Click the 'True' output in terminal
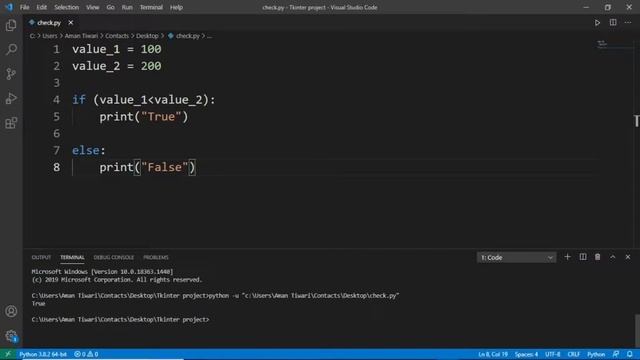640x360 pixels. [38, 304]
